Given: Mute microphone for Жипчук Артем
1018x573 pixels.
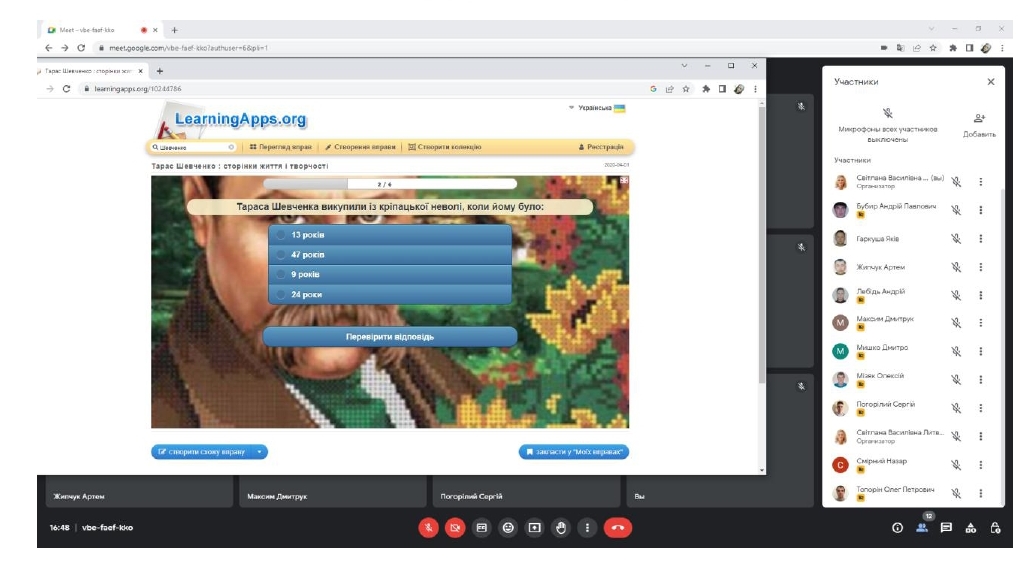Looking at the screenshot, I should 956,267.
